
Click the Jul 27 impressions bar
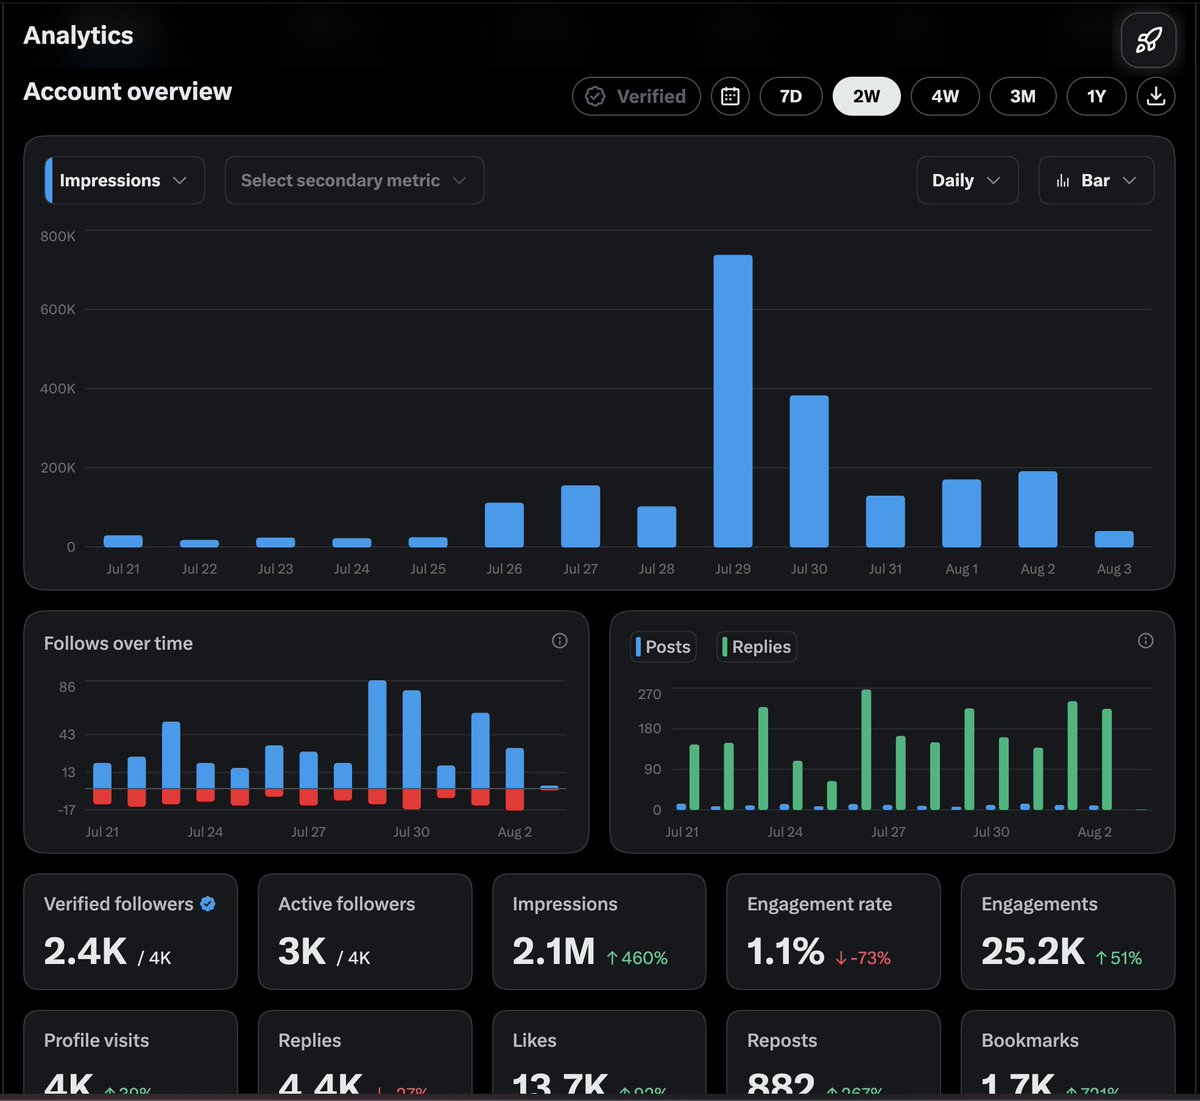pyautogui.click(x=581, y=516)
